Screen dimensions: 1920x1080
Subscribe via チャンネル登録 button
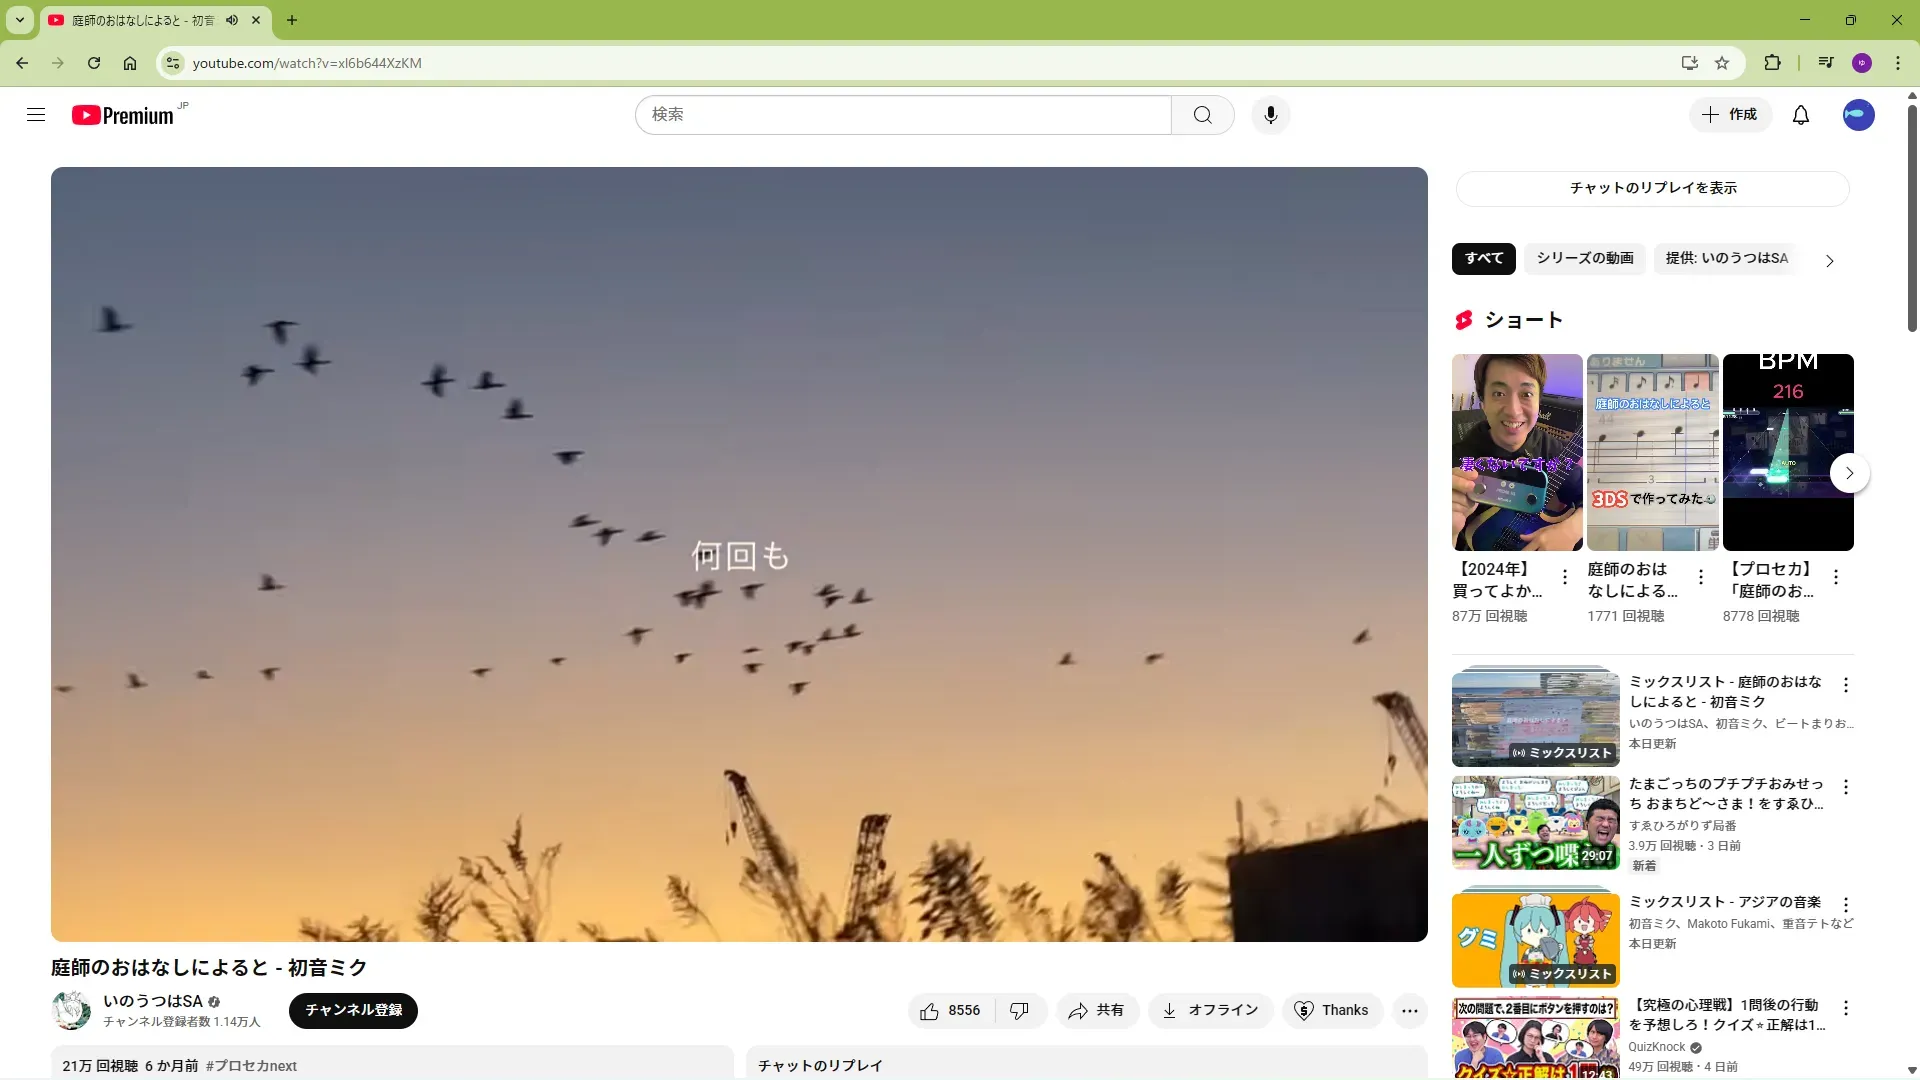pos(353,1011)
